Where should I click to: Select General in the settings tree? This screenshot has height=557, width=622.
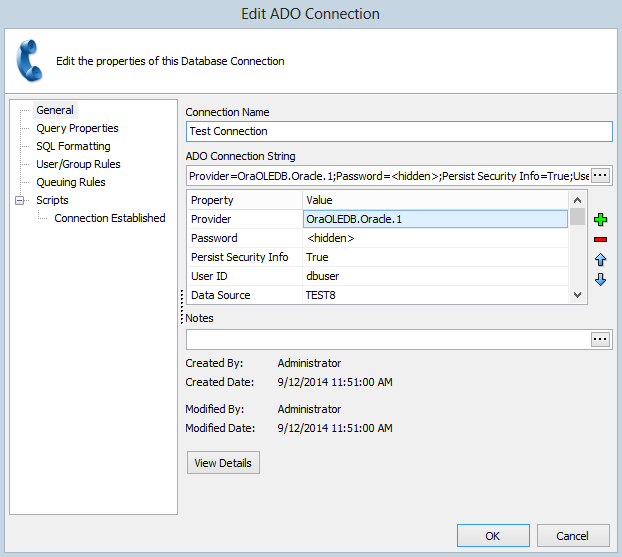(55, 110)
